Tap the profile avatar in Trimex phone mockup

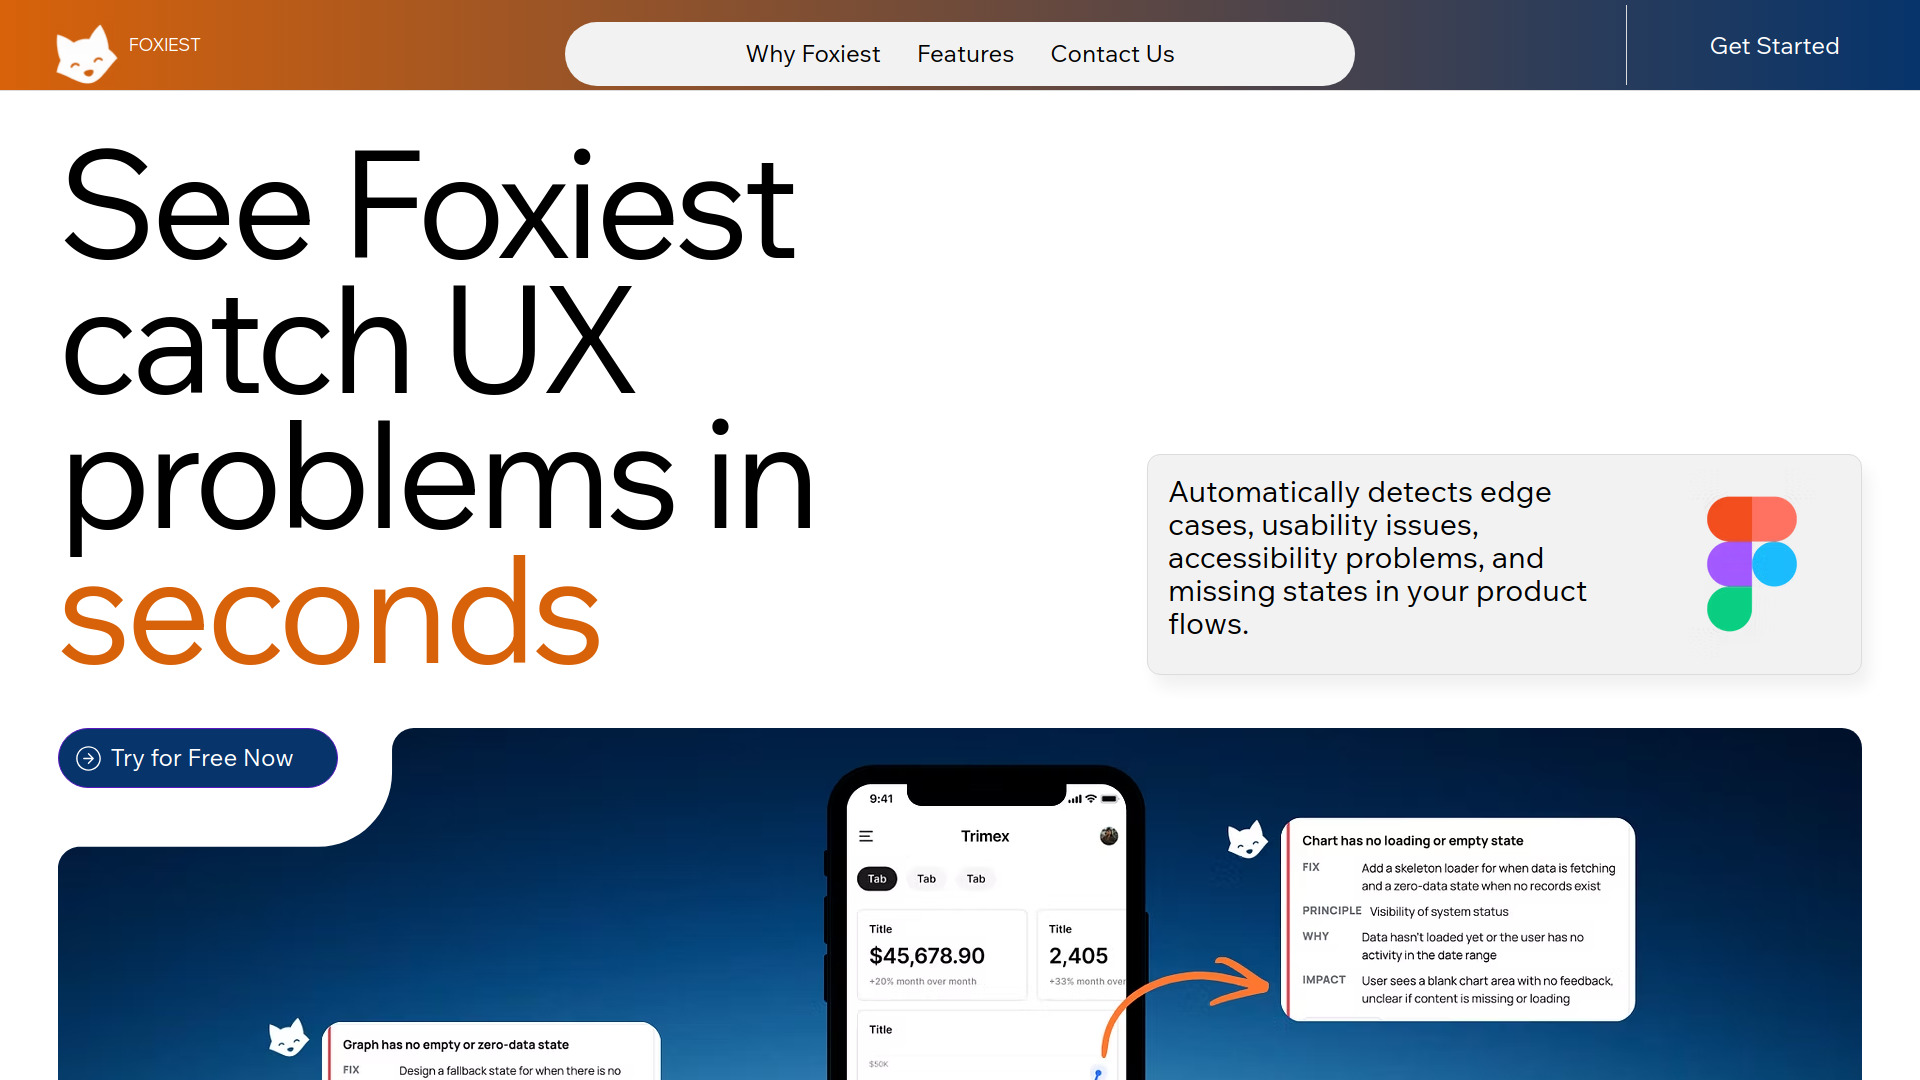point(1108,836)
